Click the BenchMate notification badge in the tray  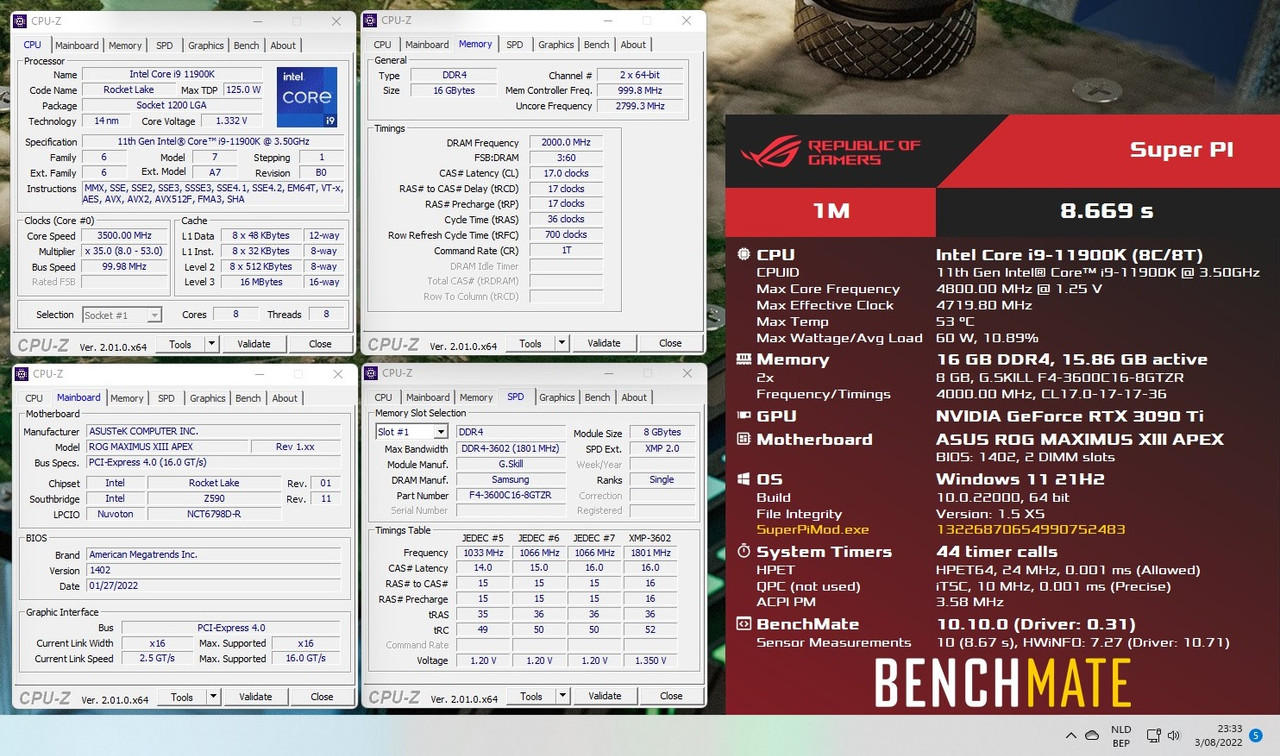pos(1256,735)
